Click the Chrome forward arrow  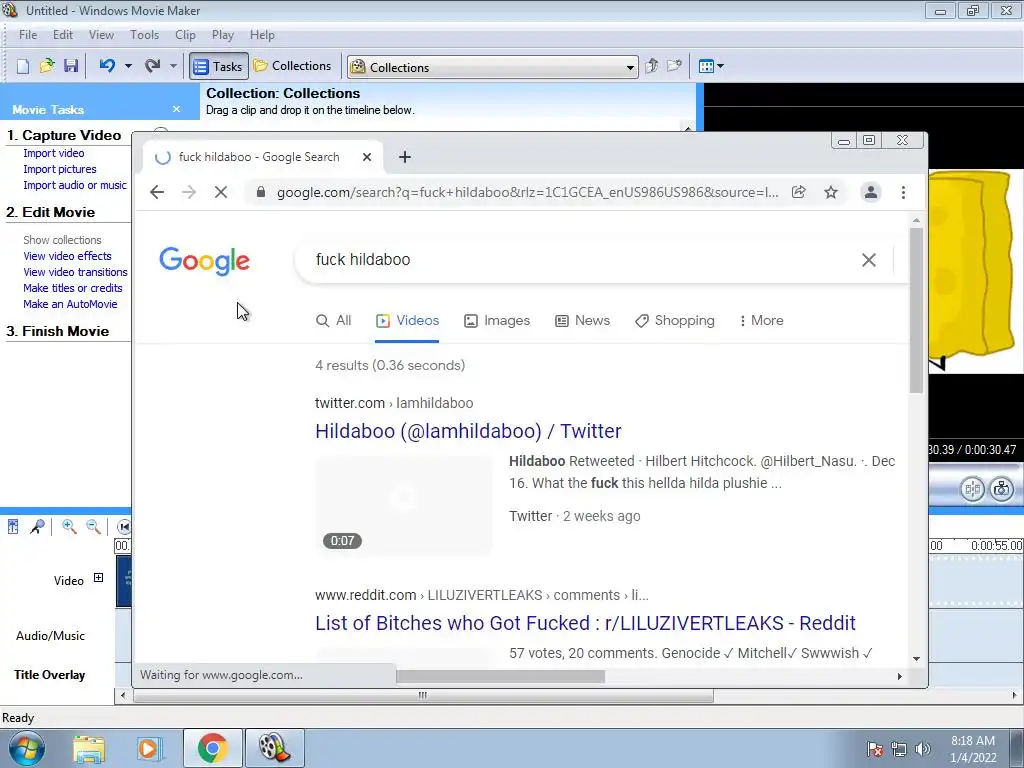(x=189, y=192)
